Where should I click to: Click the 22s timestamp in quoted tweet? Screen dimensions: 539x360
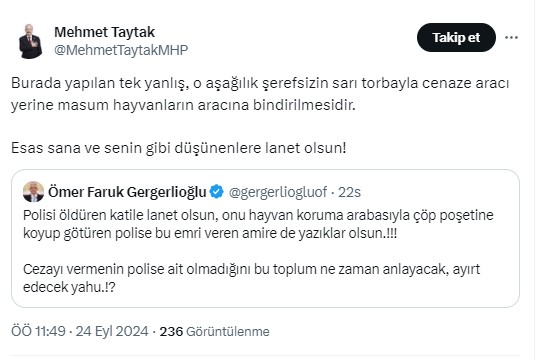tap(349, 192)
